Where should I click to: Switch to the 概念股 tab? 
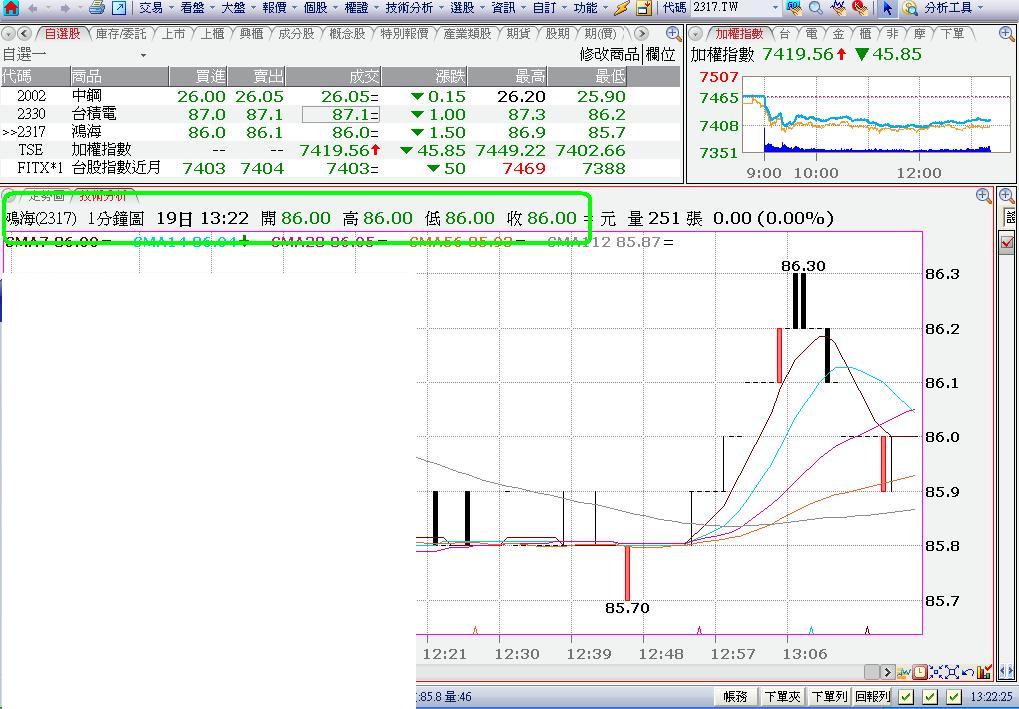(347, 34)
